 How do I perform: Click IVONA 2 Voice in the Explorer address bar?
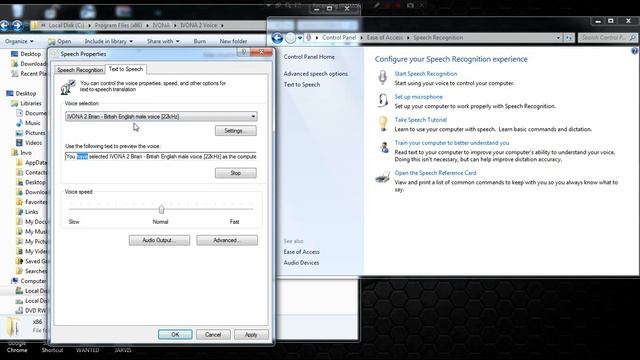click(198, 25)
